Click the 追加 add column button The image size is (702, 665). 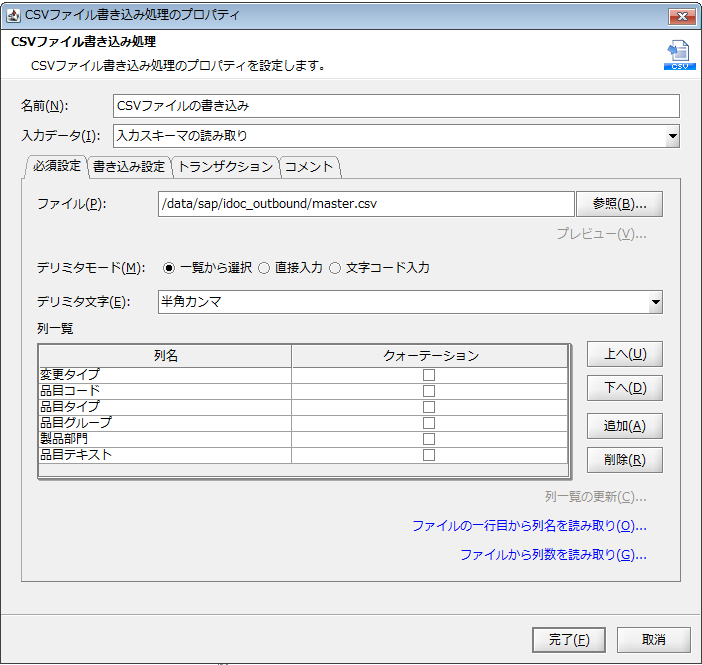[625, 426]
